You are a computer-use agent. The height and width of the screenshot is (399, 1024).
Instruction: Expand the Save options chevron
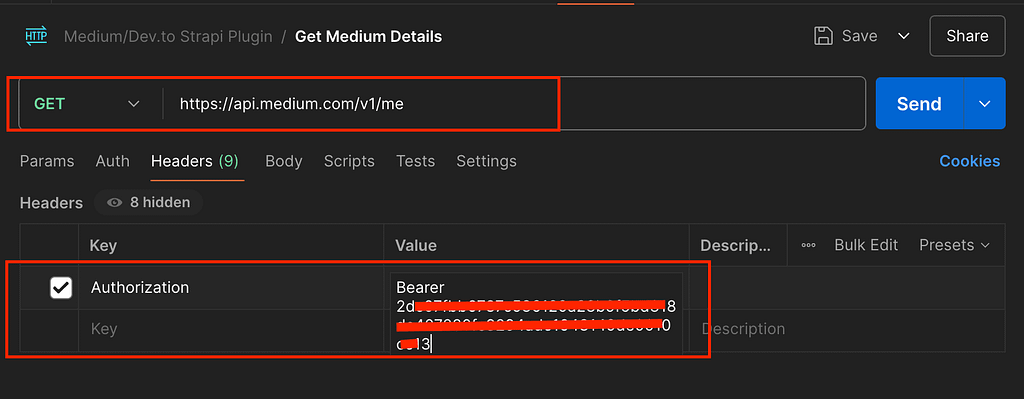click(x=904, y=36)
